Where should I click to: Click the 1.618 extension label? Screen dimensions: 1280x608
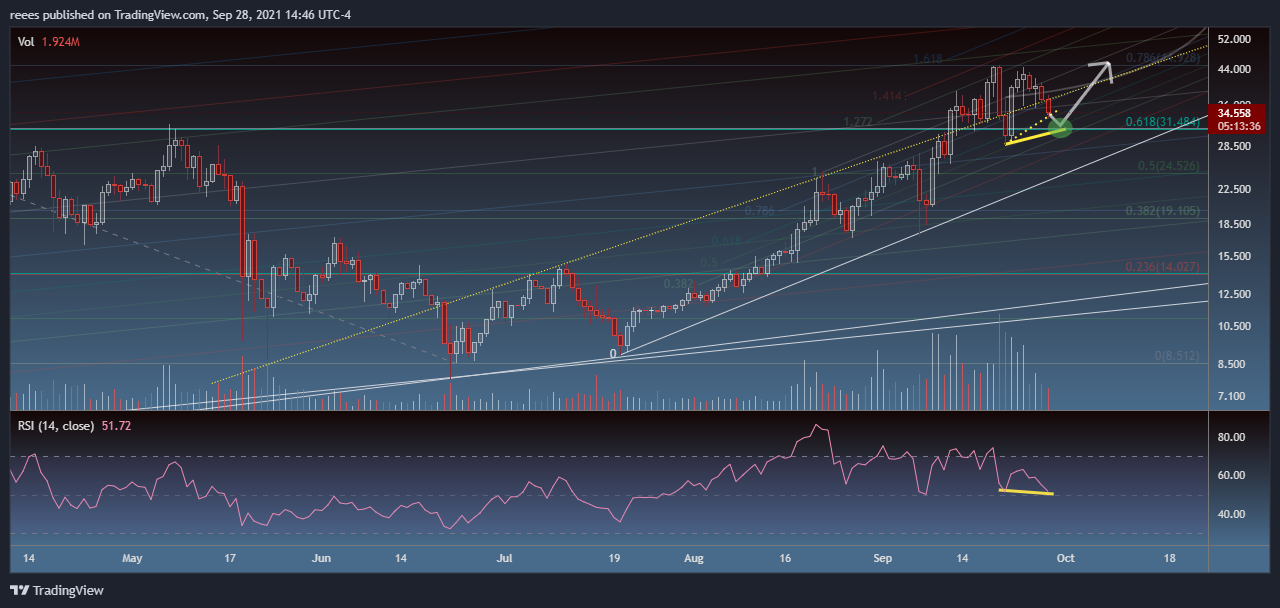[928, 60]
